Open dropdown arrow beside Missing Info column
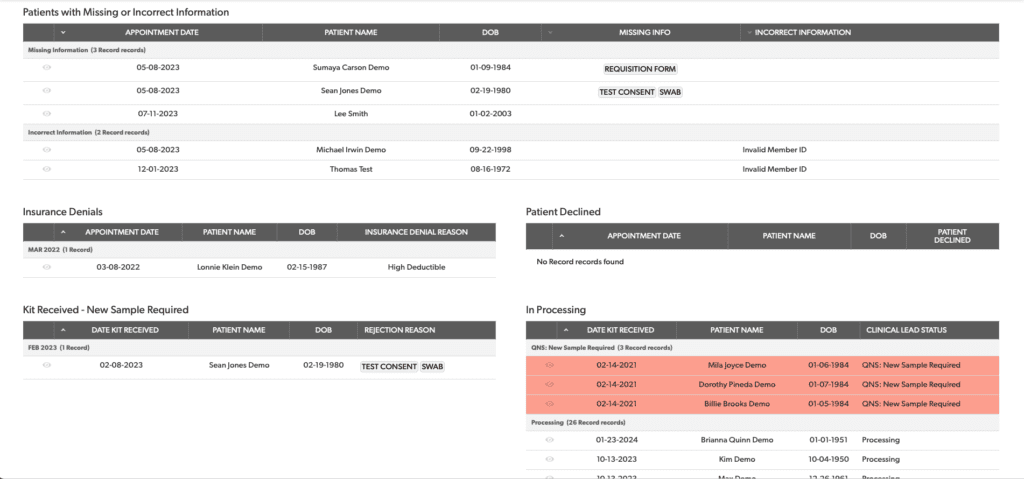 pos(549,32)
